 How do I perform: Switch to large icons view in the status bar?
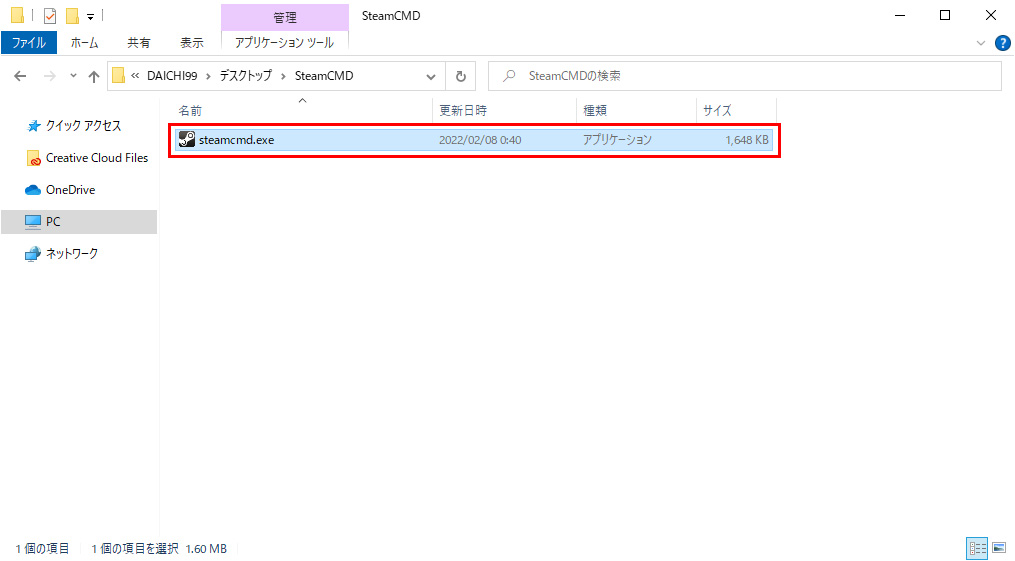click(999, 549)
